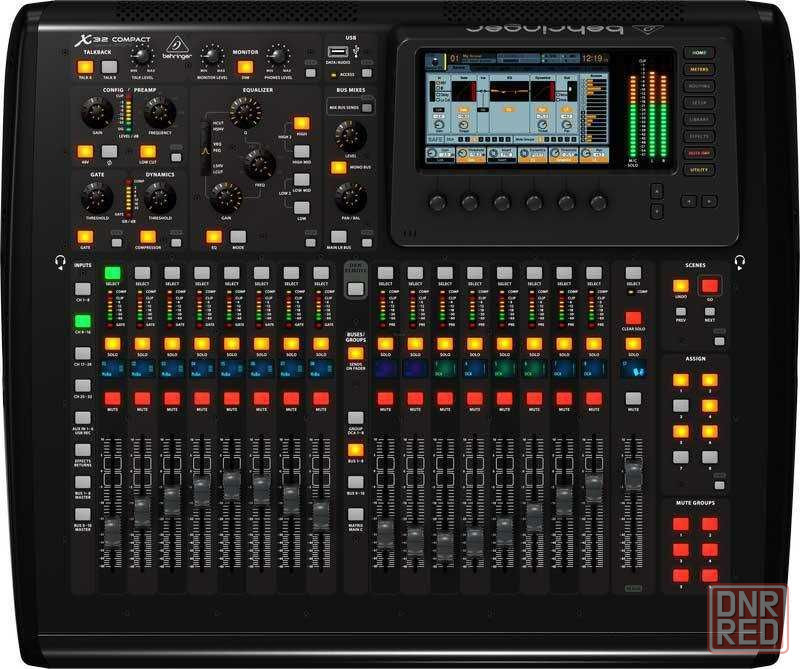800x669 pixels.
Task: Click the DAW Remote button
Action: tap(356, 289)
